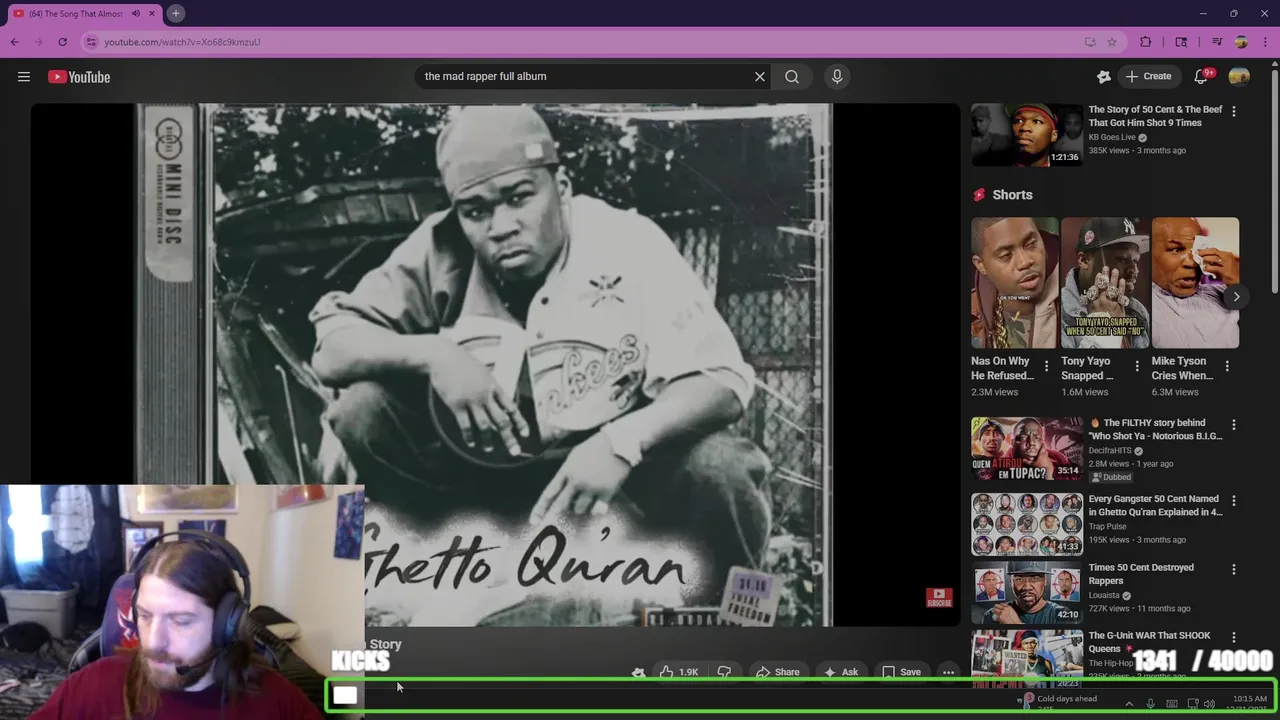Open options for Tony Yayo Snapped short
This screenshot has width=1280, height=720.
coord(1137,366)
